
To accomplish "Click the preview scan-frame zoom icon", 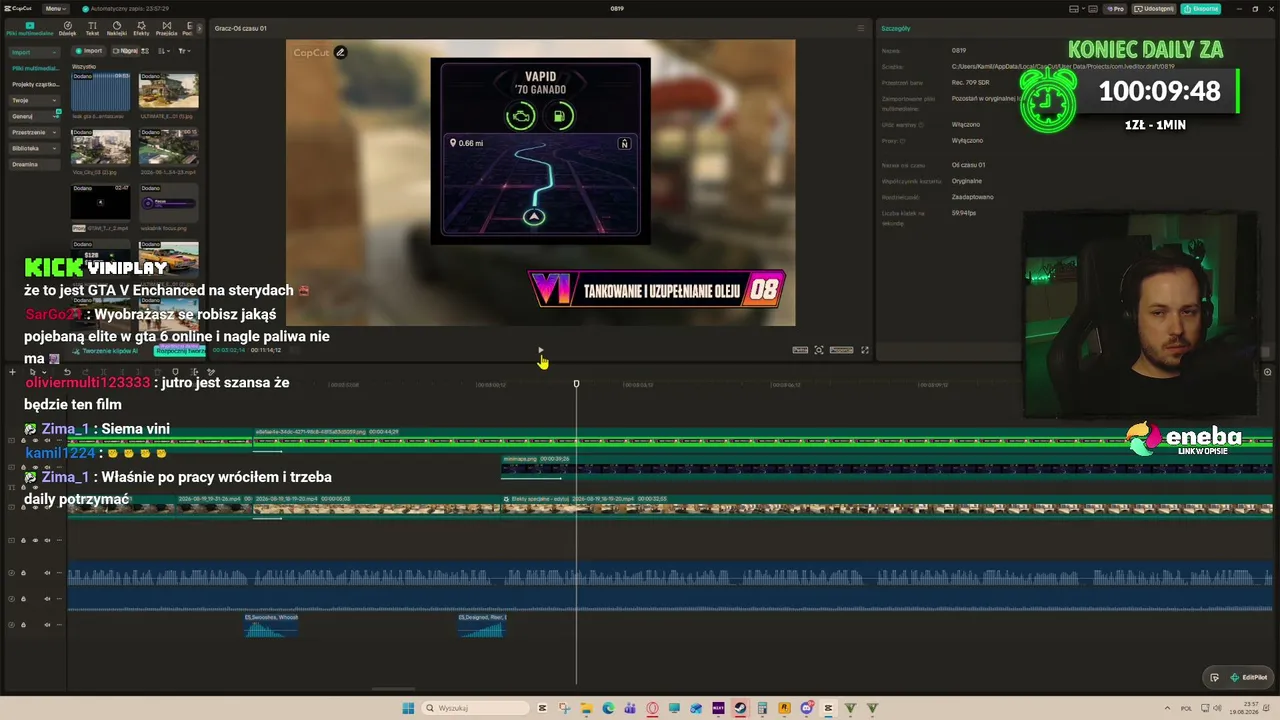I will pyautogui.click(x=819, y=350).
